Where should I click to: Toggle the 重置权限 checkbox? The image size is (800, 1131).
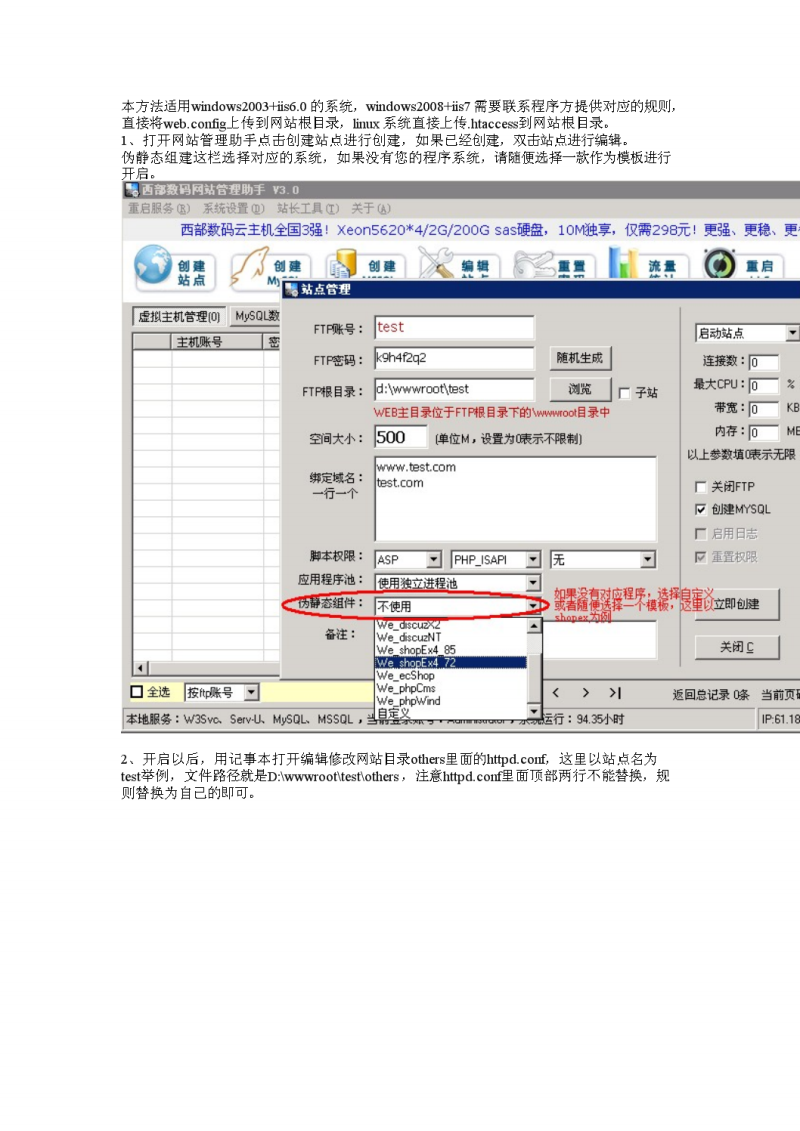pos(700,557)
